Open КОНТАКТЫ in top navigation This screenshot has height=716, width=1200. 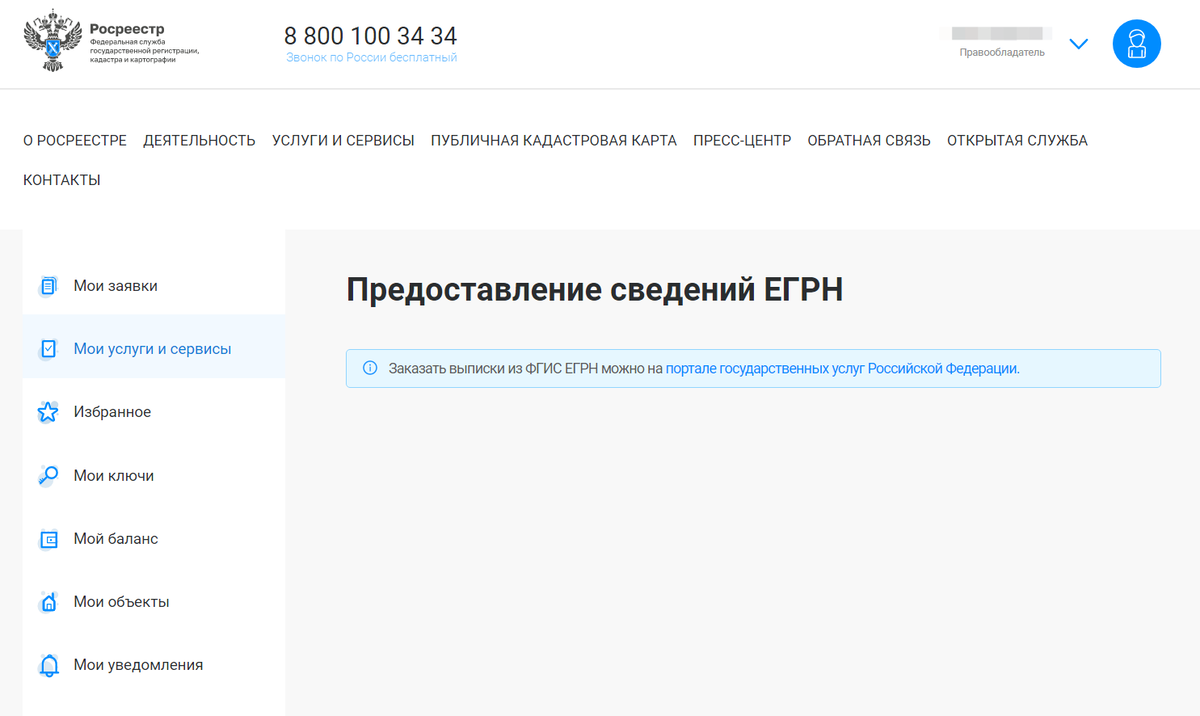point(62,181)
